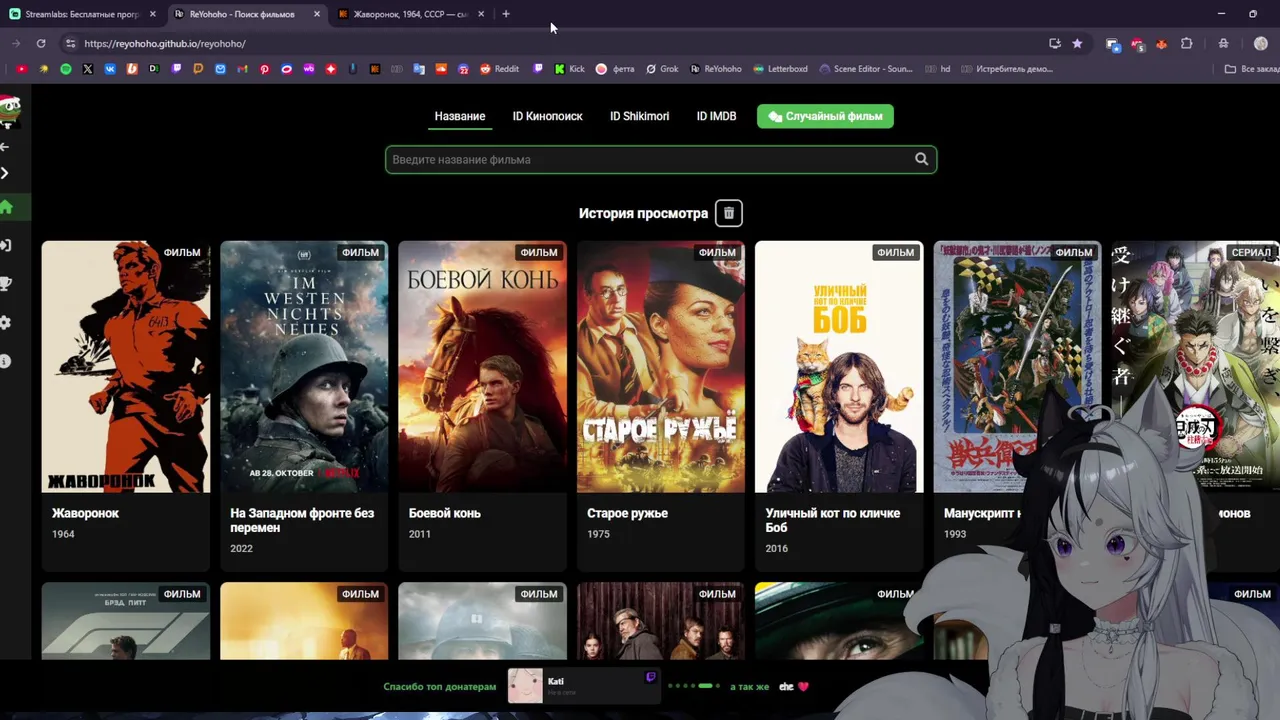Viewport: 1280px width, 720px height.
Task: Open the SoundCloud bookmark icon
Action: [441, 69]
